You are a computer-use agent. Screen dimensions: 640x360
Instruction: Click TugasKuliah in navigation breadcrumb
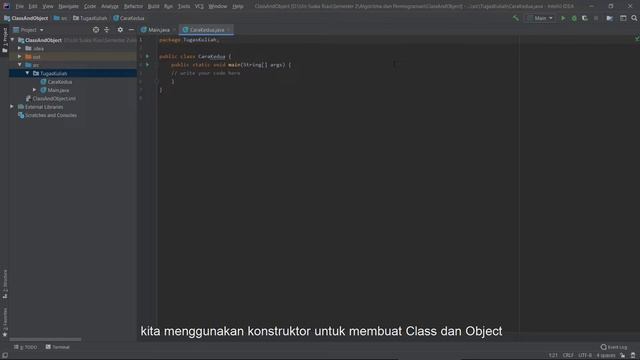click(x=90, y=18)
